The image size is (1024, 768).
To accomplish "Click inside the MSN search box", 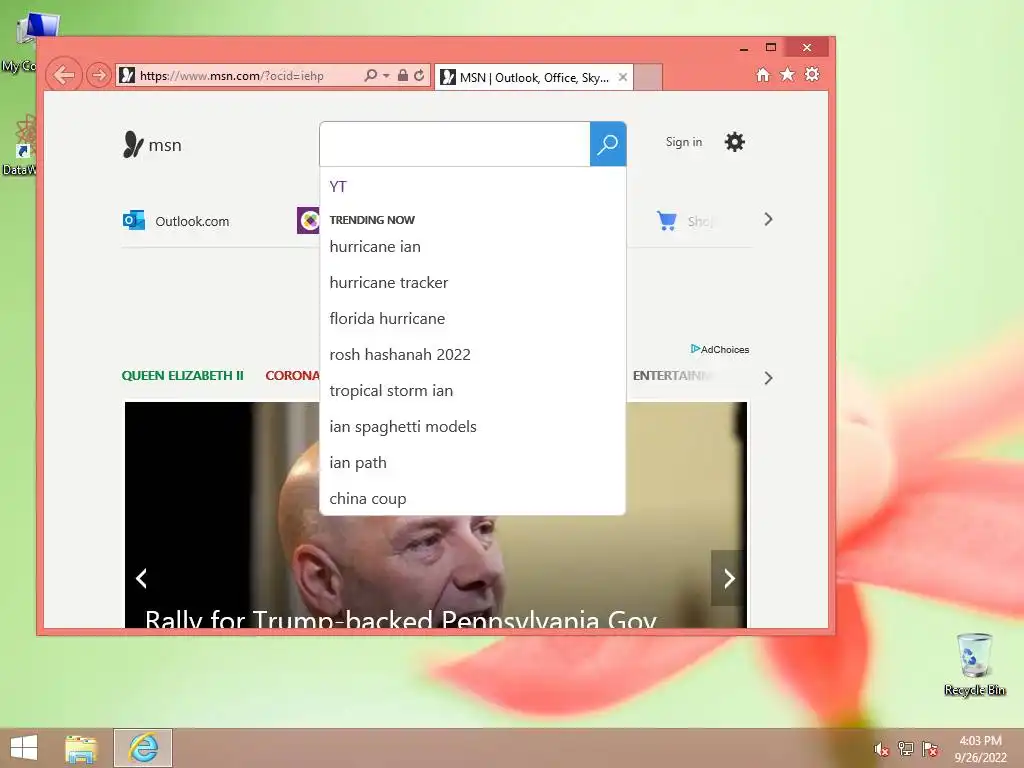I will pyautogui.click(x=455, y=144).
